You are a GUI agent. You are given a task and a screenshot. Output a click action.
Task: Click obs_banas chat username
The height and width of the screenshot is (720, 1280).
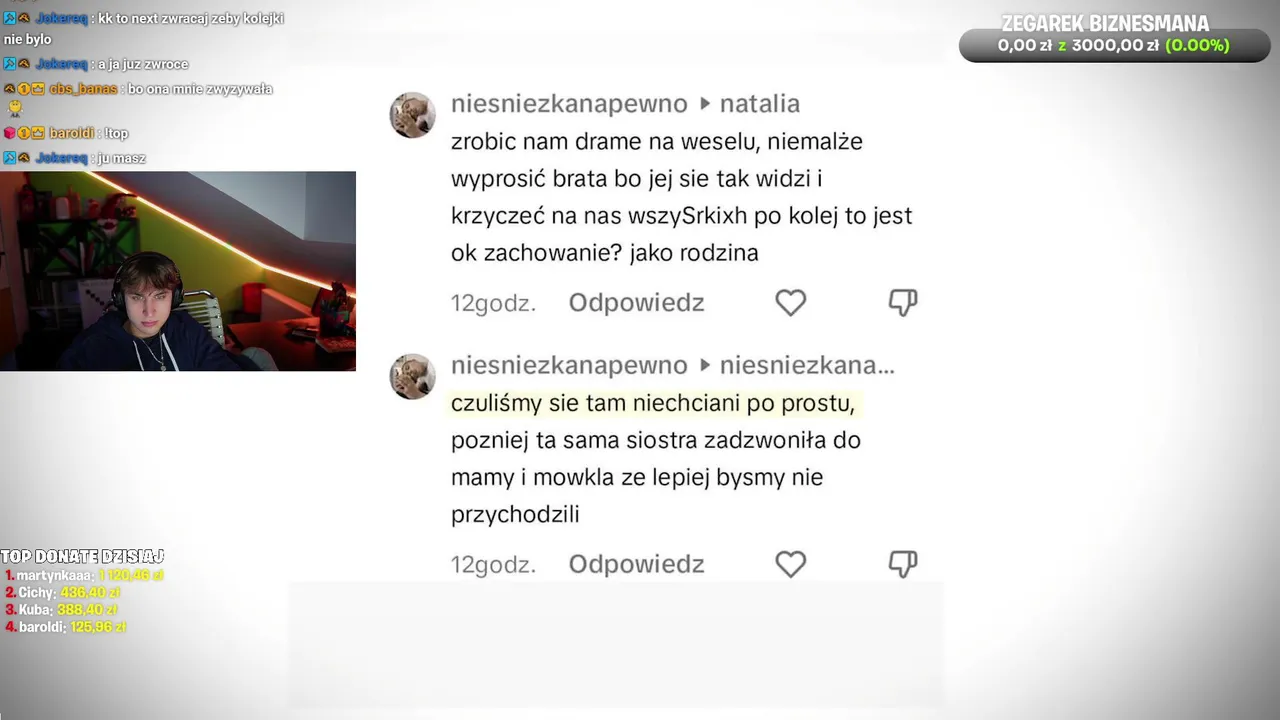pos(84,89)
